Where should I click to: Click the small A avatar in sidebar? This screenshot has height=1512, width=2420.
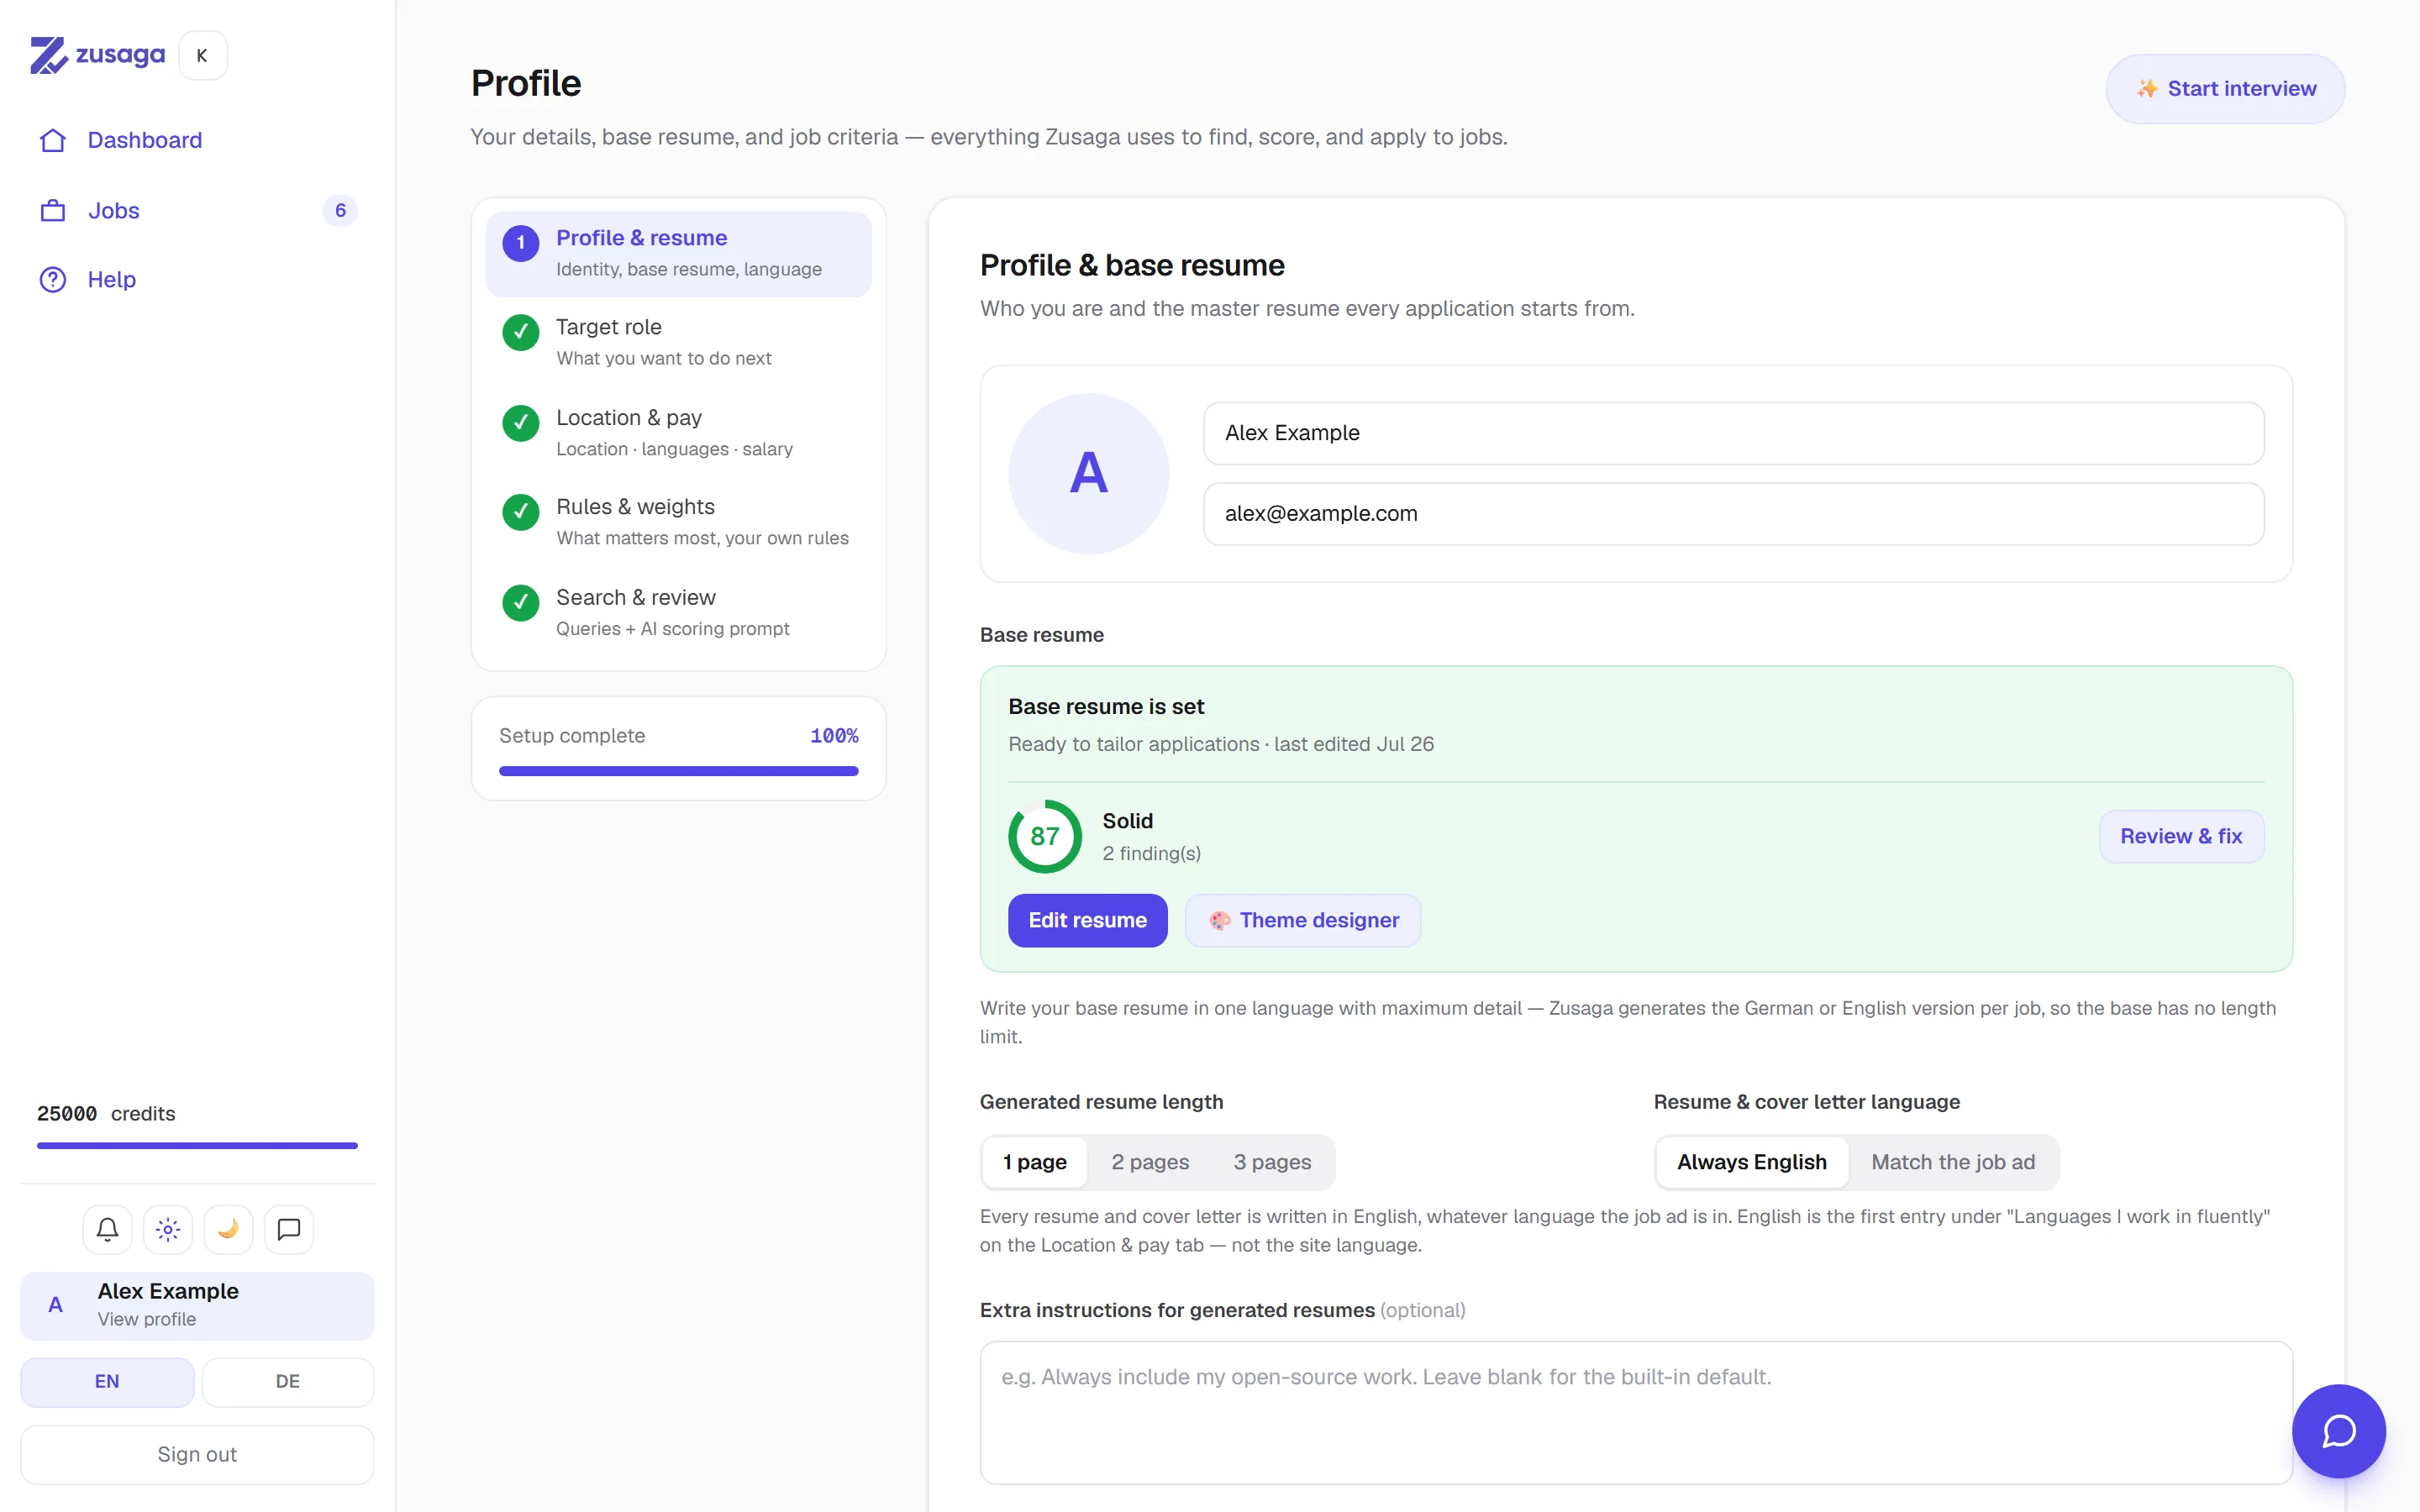[x=56, y=1305]
